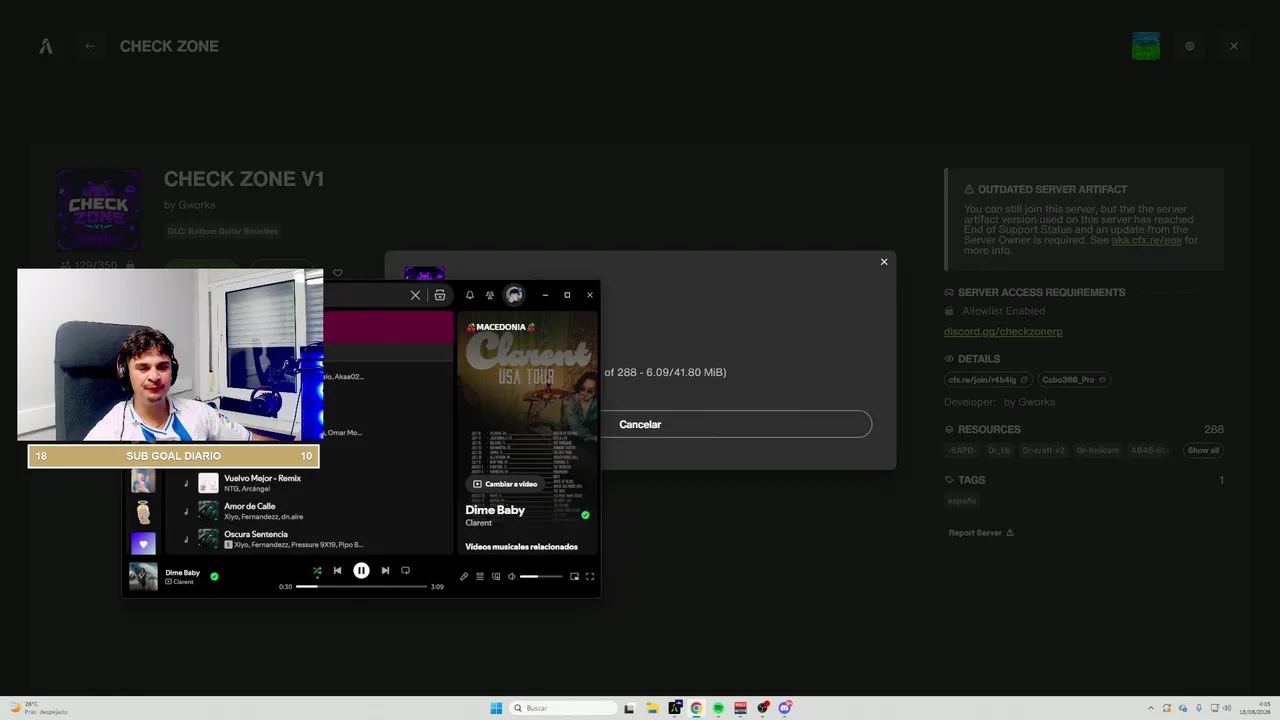The width and height of the screenshot is (1280, 720).
Task: Open Videos musicales relacionados section
Action: coord(521,547)
